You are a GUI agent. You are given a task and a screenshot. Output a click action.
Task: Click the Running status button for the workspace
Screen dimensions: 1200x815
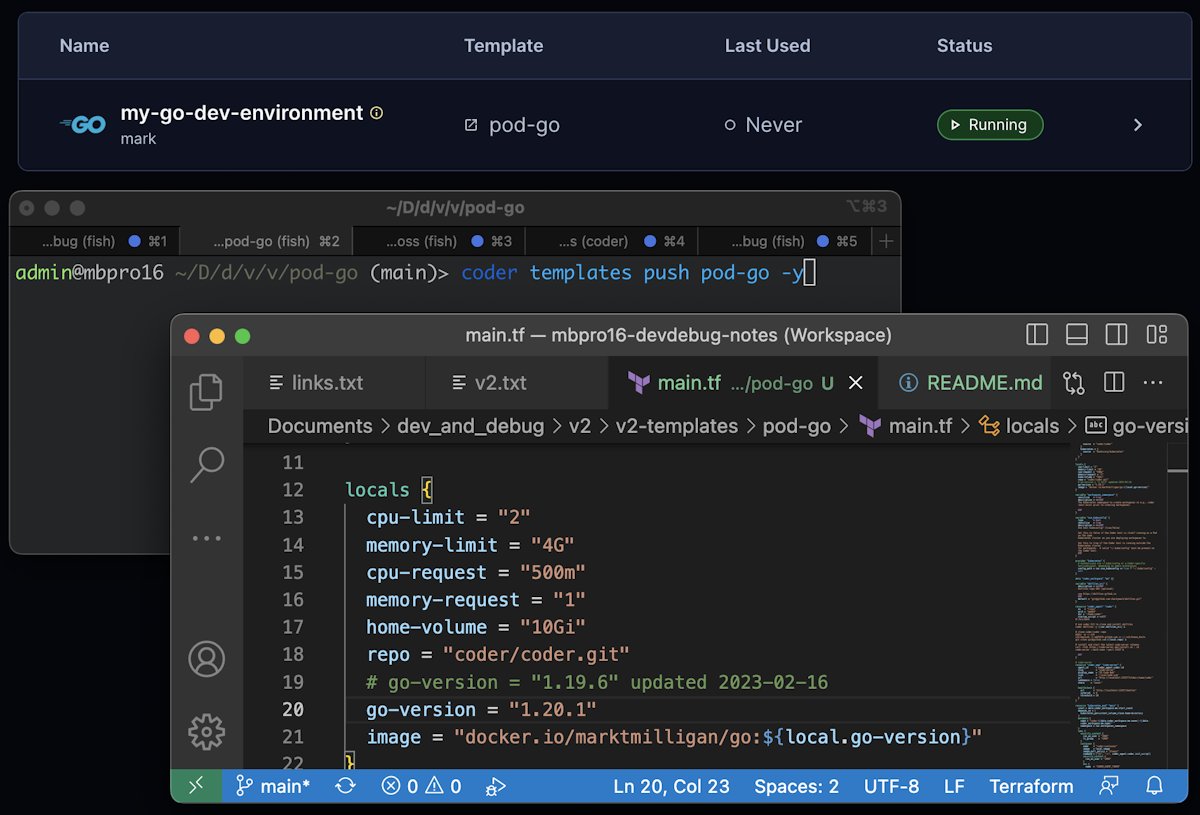coord(990,124)
